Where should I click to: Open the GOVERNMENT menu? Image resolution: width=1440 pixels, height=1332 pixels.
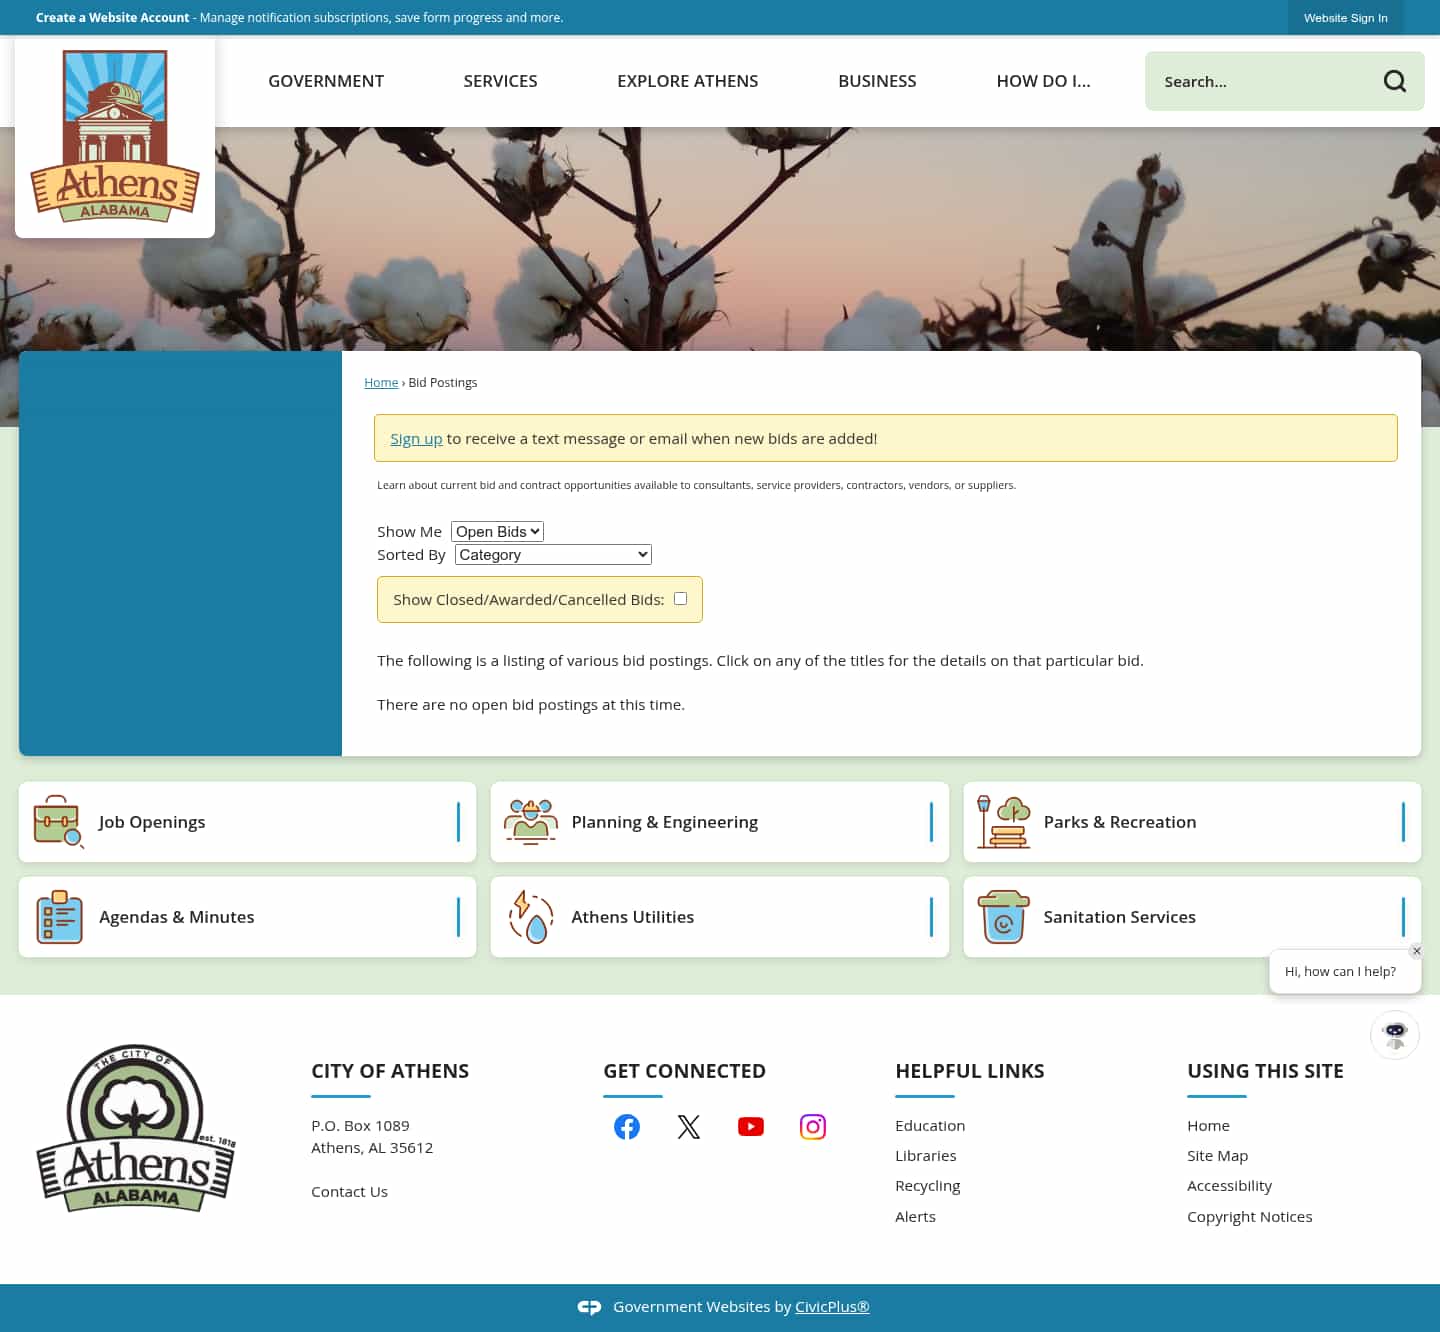pos(325,81)
